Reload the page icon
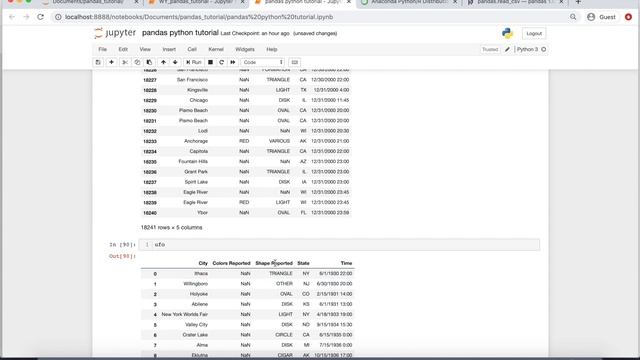This screenshot has height=360, width=640. pyautogui.click(x=40, y=17)
